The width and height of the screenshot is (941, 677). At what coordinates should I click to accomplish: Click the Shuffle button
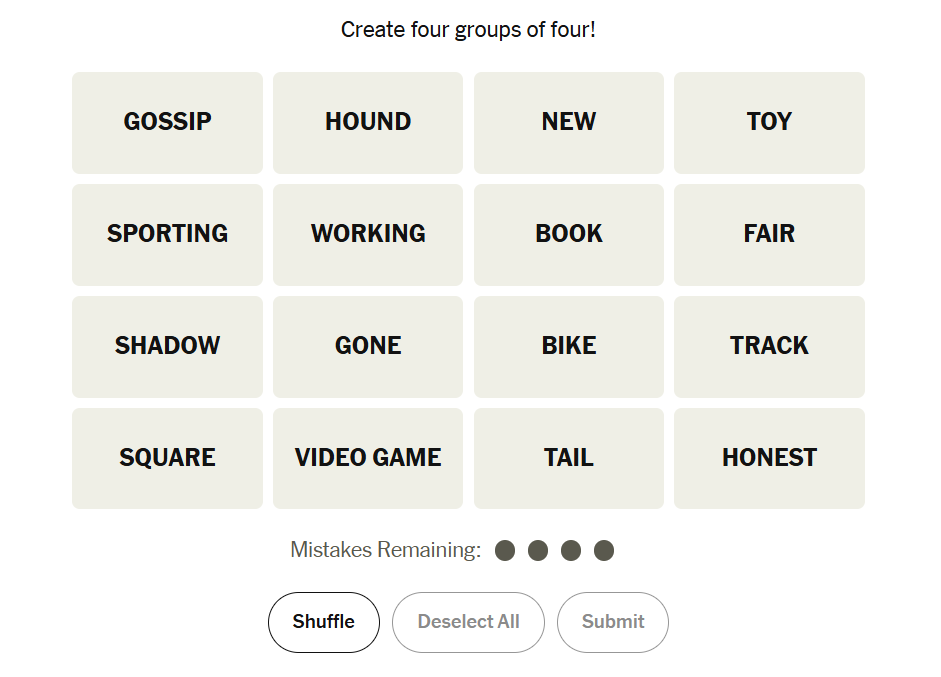click(x=324, y=622)
